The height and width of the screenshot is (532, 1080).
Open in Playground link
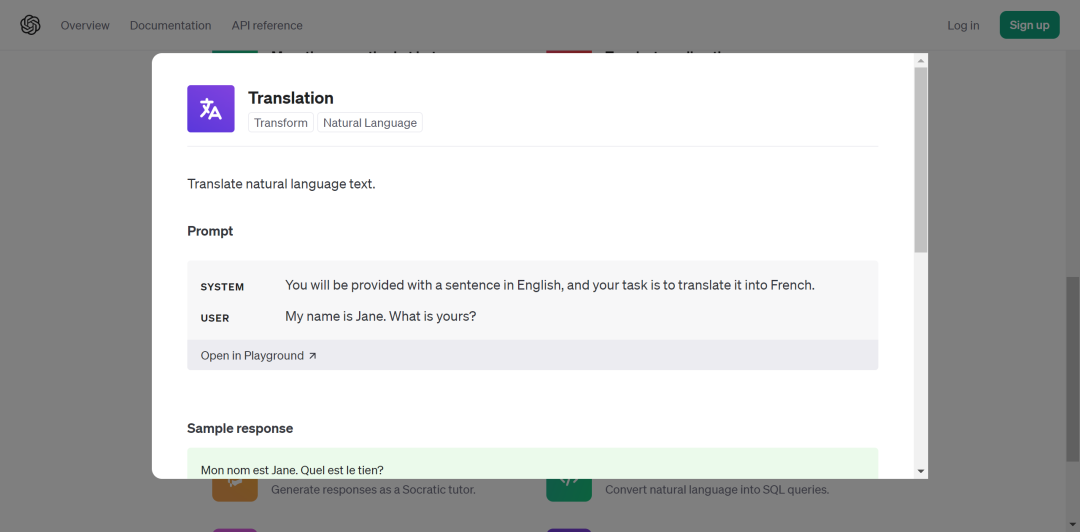tap(252, 356)
